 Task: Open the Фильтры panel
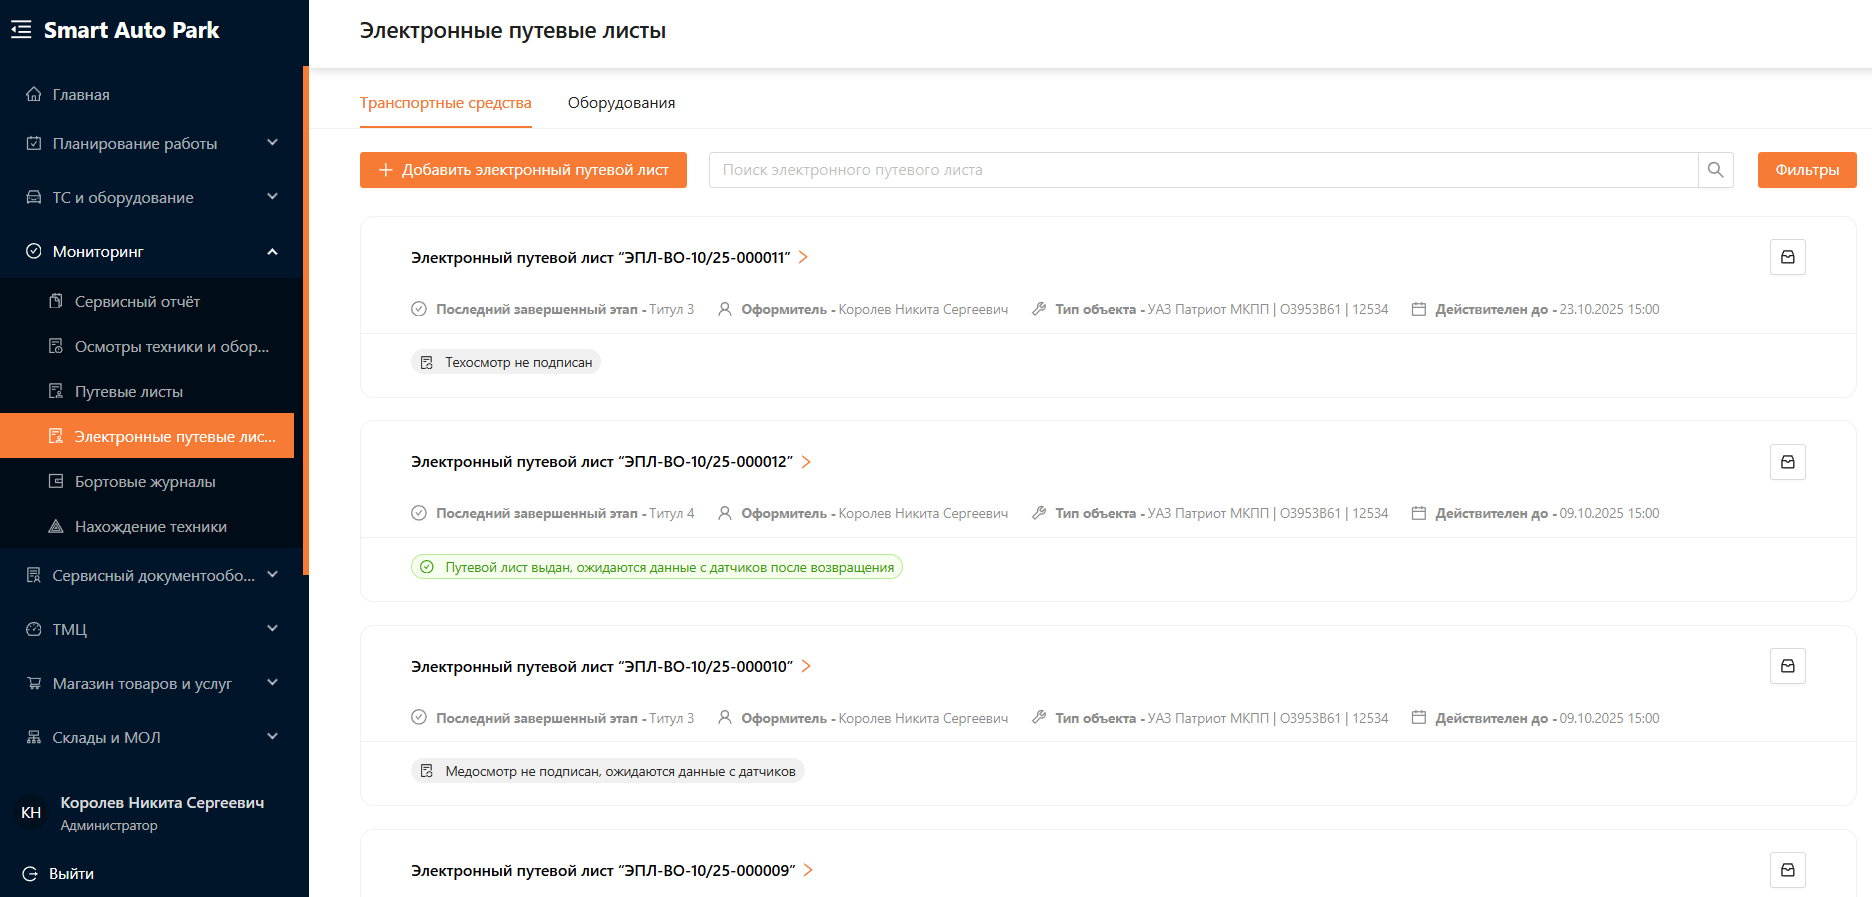1806,170
